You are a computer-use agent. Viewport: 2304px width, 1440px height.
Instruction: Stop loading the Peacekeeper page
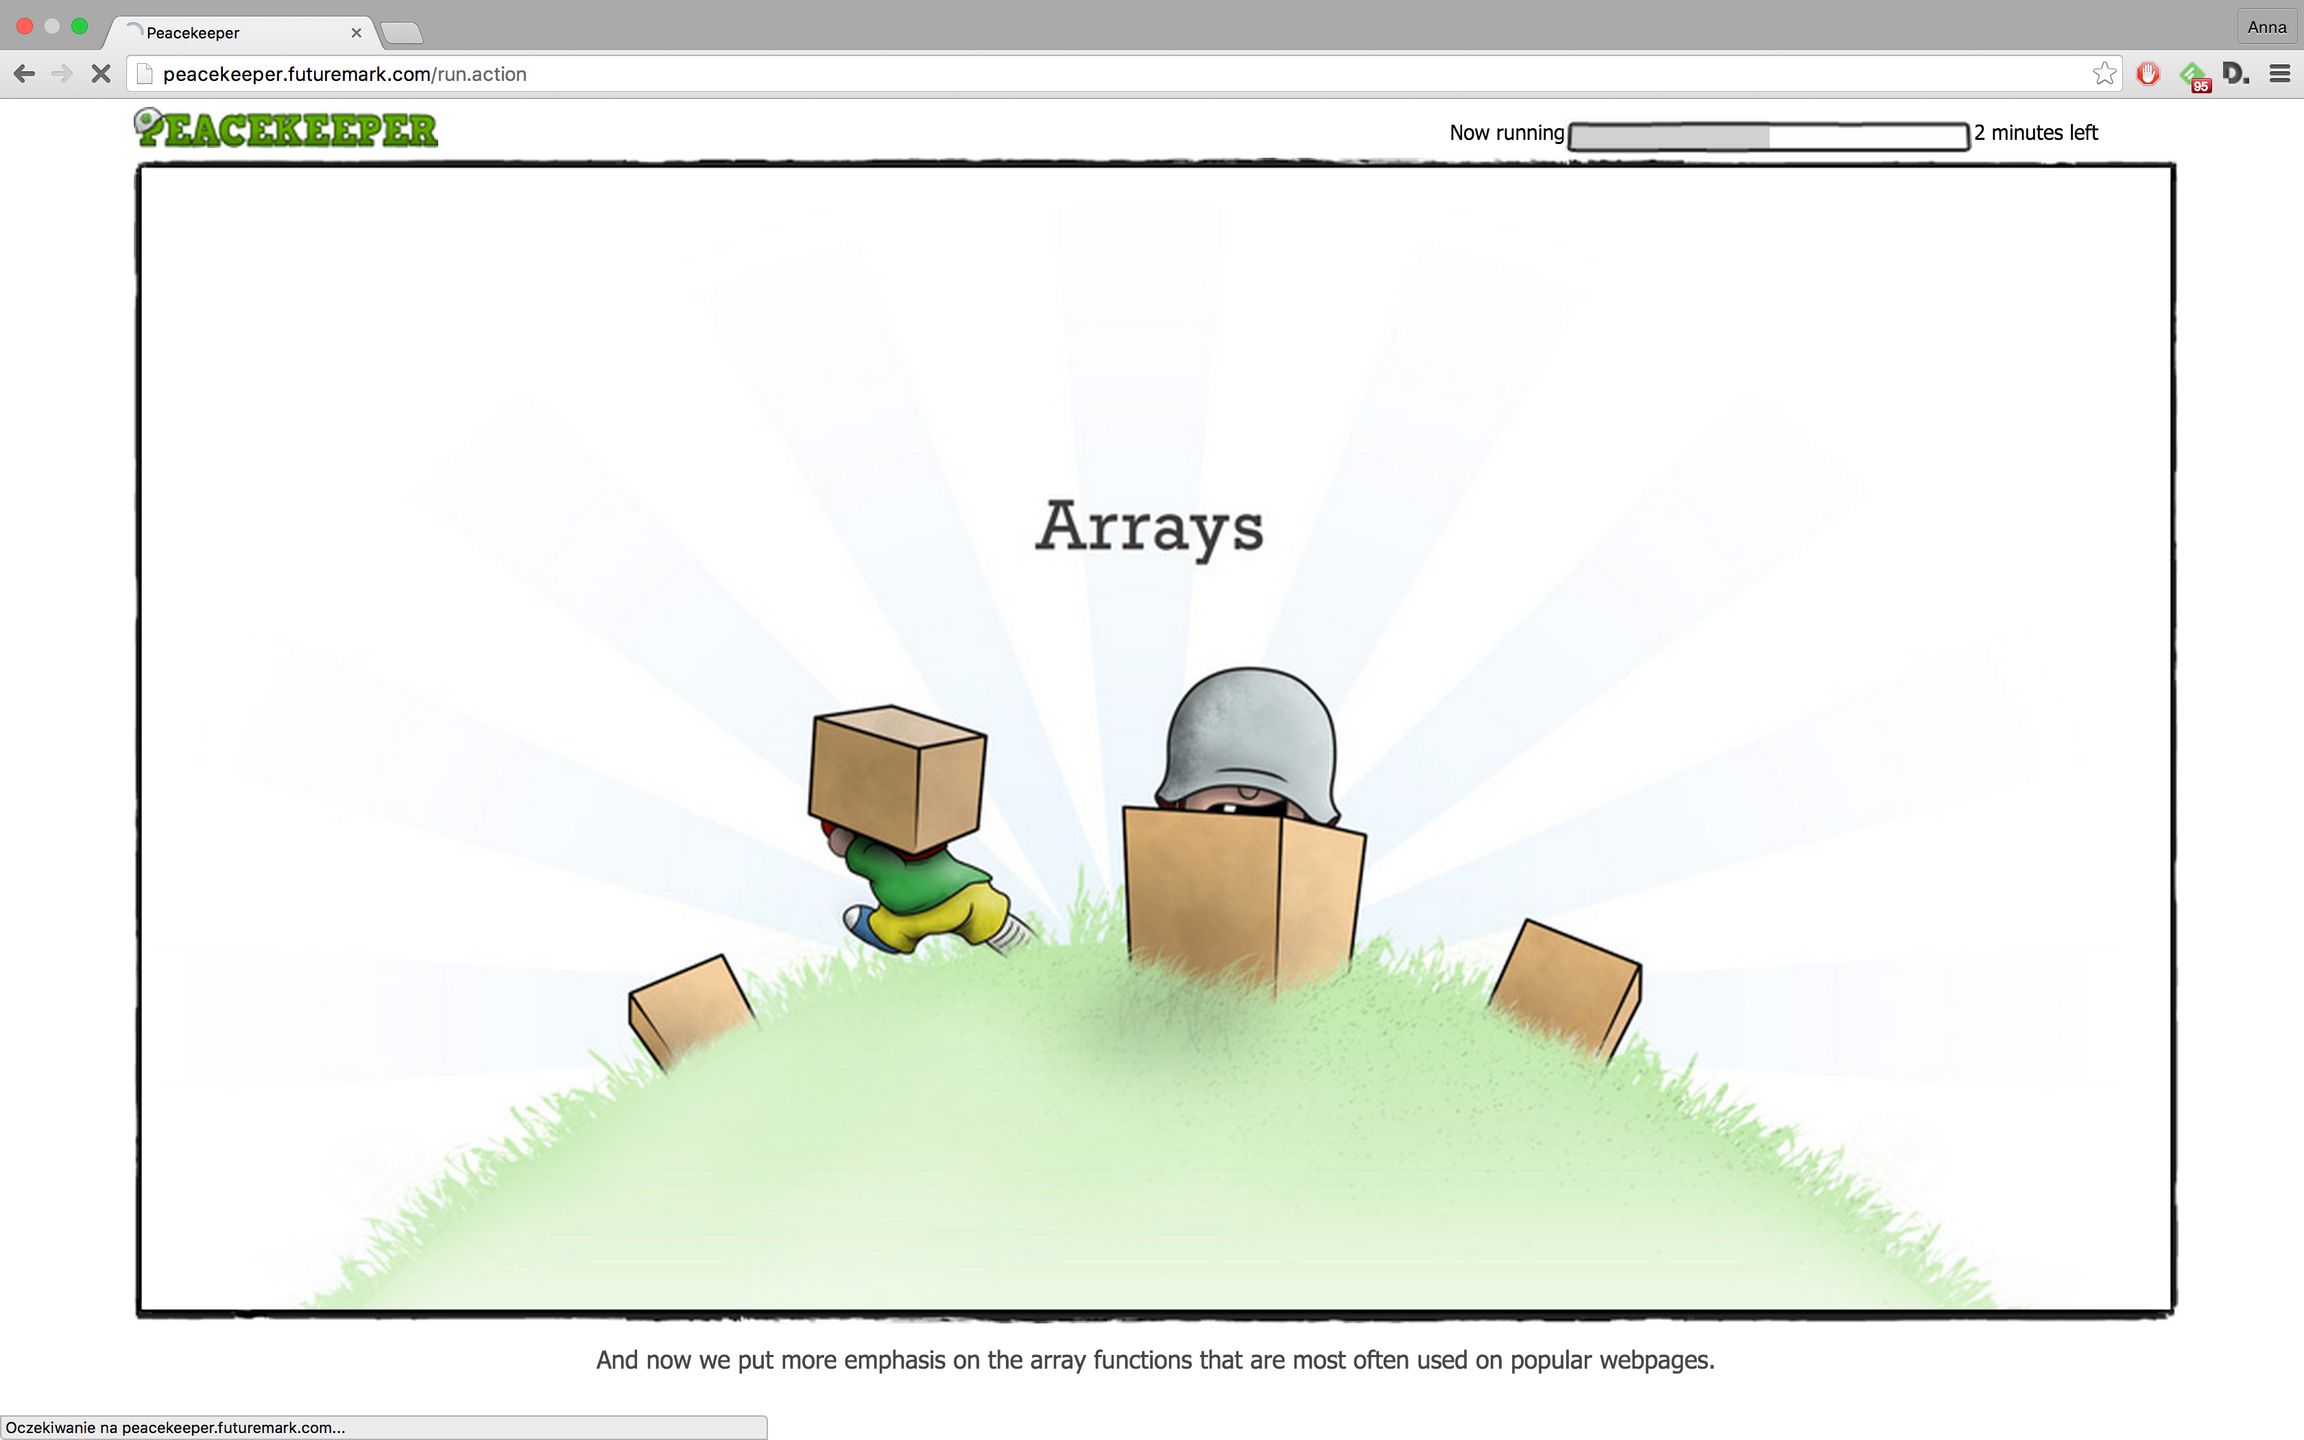pyautogui.click(x=101, y=74)
